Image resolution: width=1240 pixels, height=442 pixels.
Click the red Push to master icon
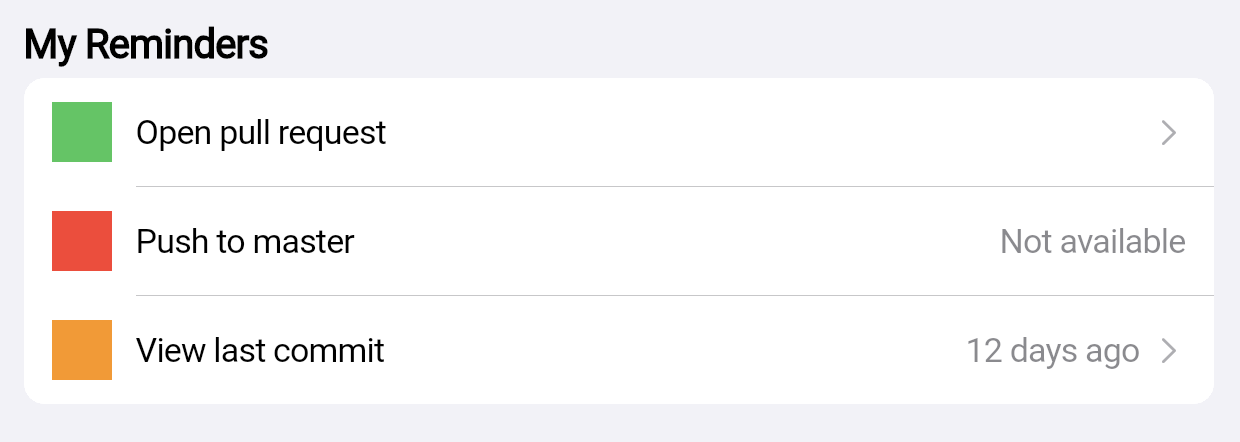click(x=82, y=241)
